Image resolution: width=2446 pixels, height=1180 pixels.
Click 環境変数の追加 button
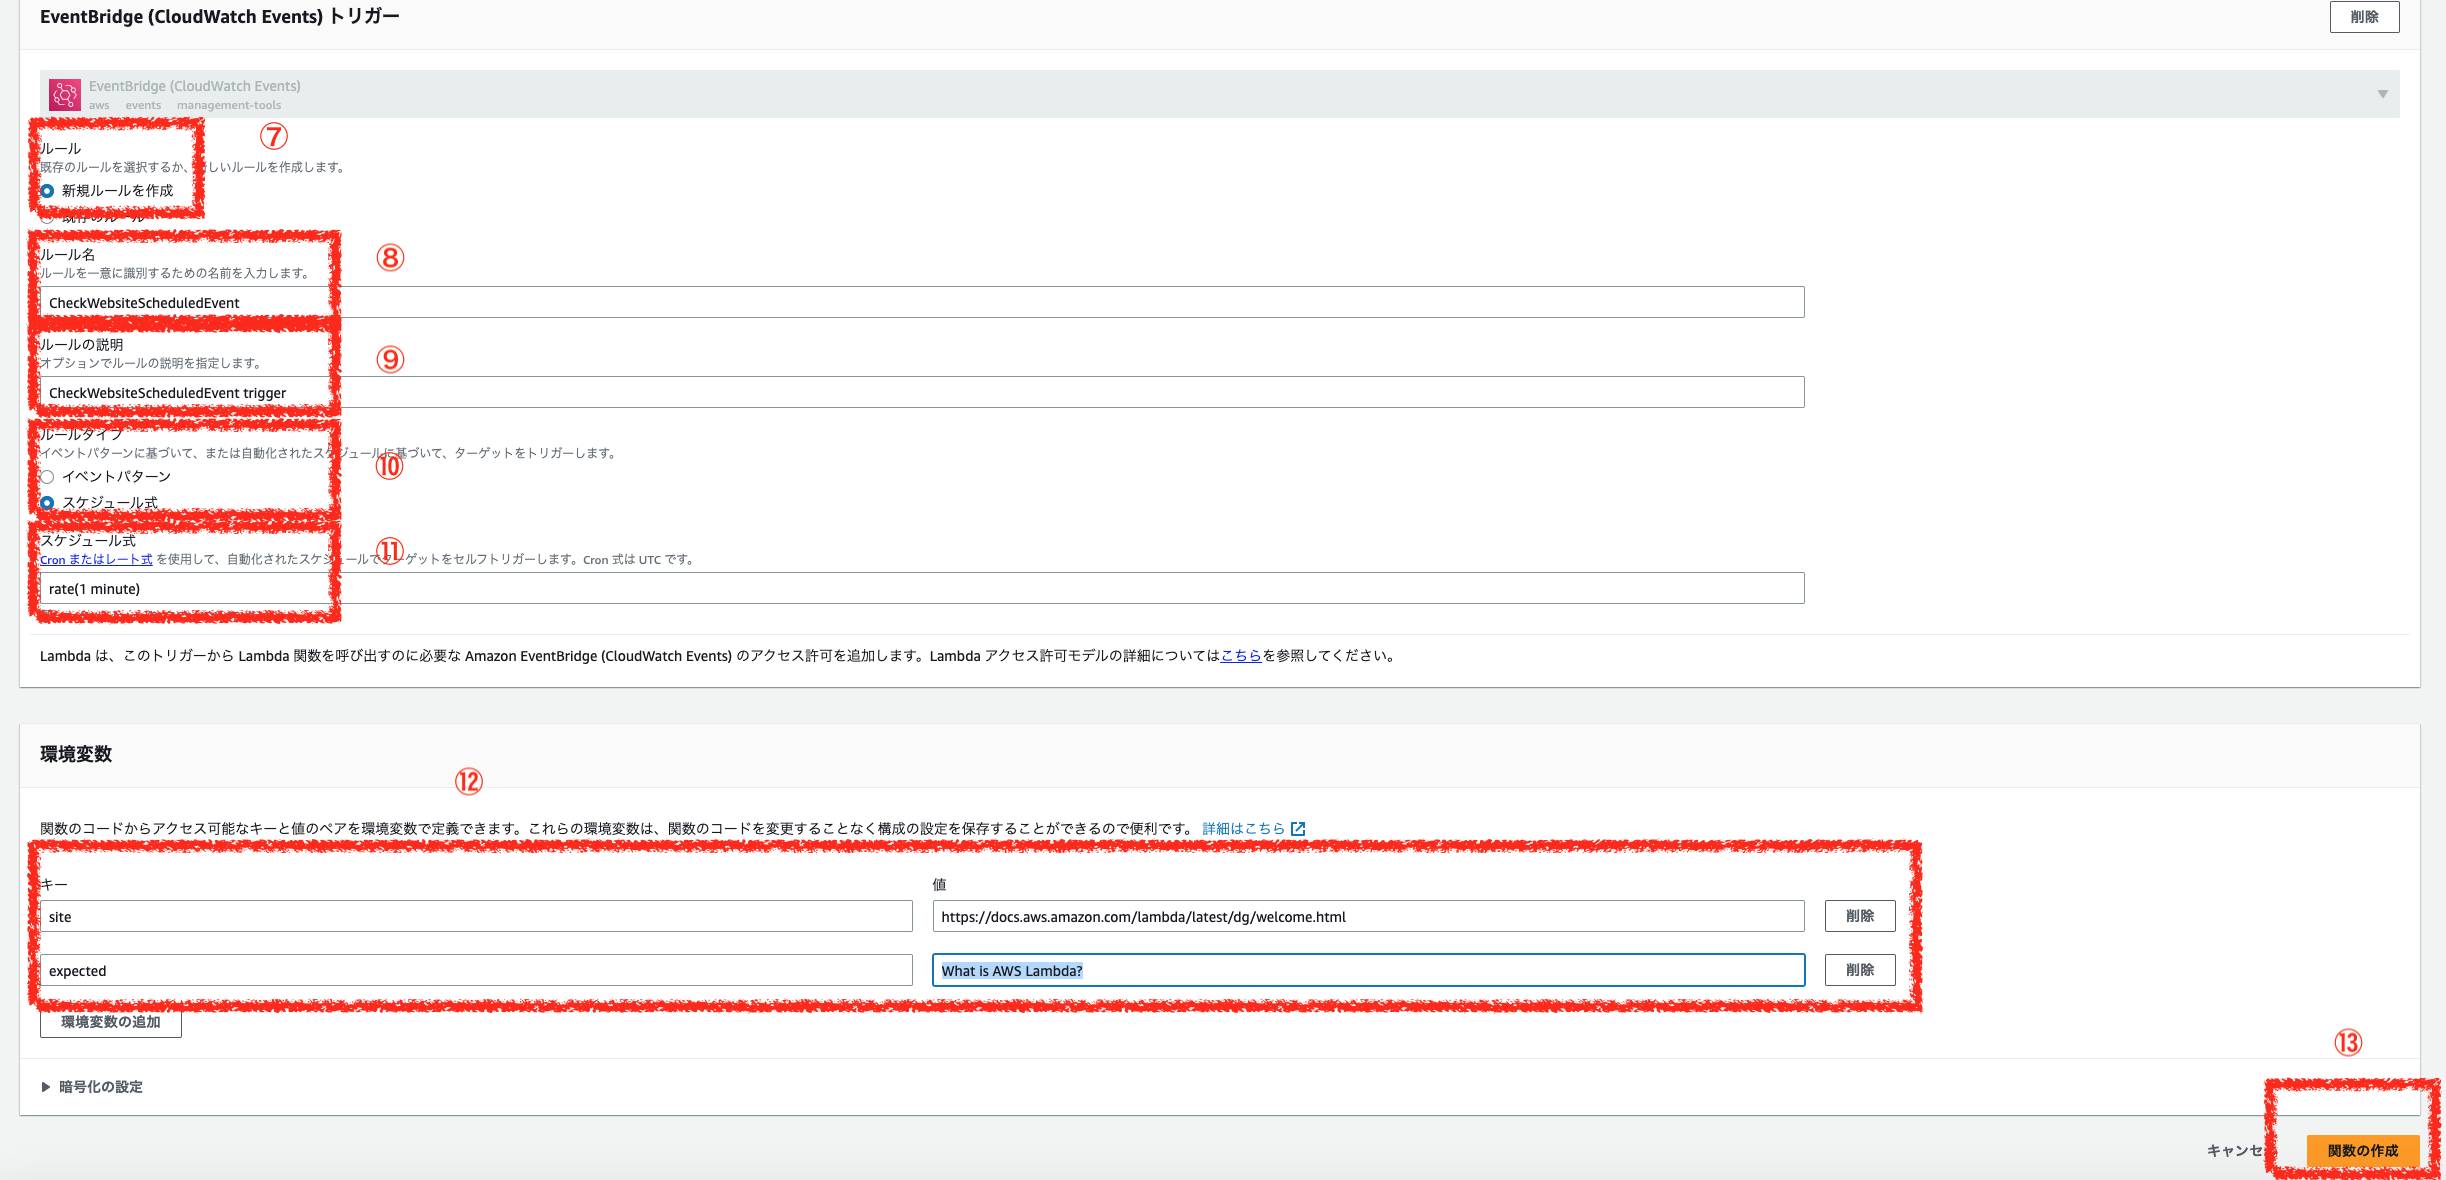(111, 1023)
